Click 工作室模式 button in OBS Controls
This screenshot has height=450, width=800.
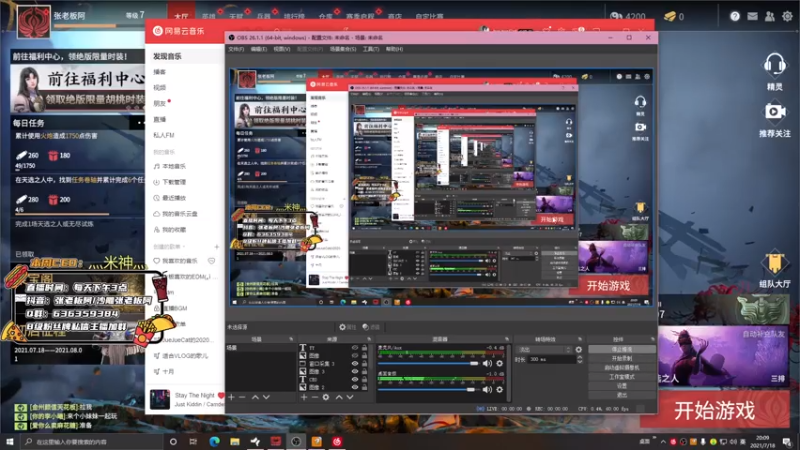point(622,377)
